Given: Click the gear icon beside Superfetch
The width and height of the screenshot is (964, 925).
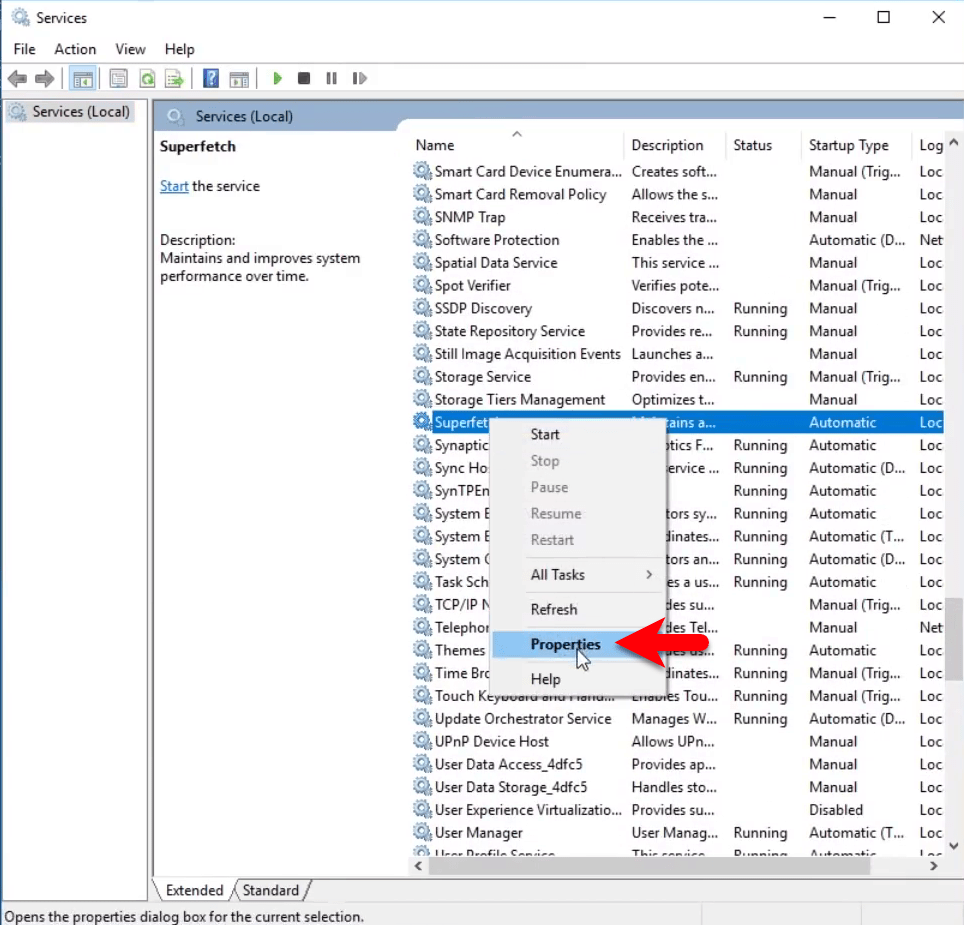Looking at the screenshot, I should pos(422,422).
